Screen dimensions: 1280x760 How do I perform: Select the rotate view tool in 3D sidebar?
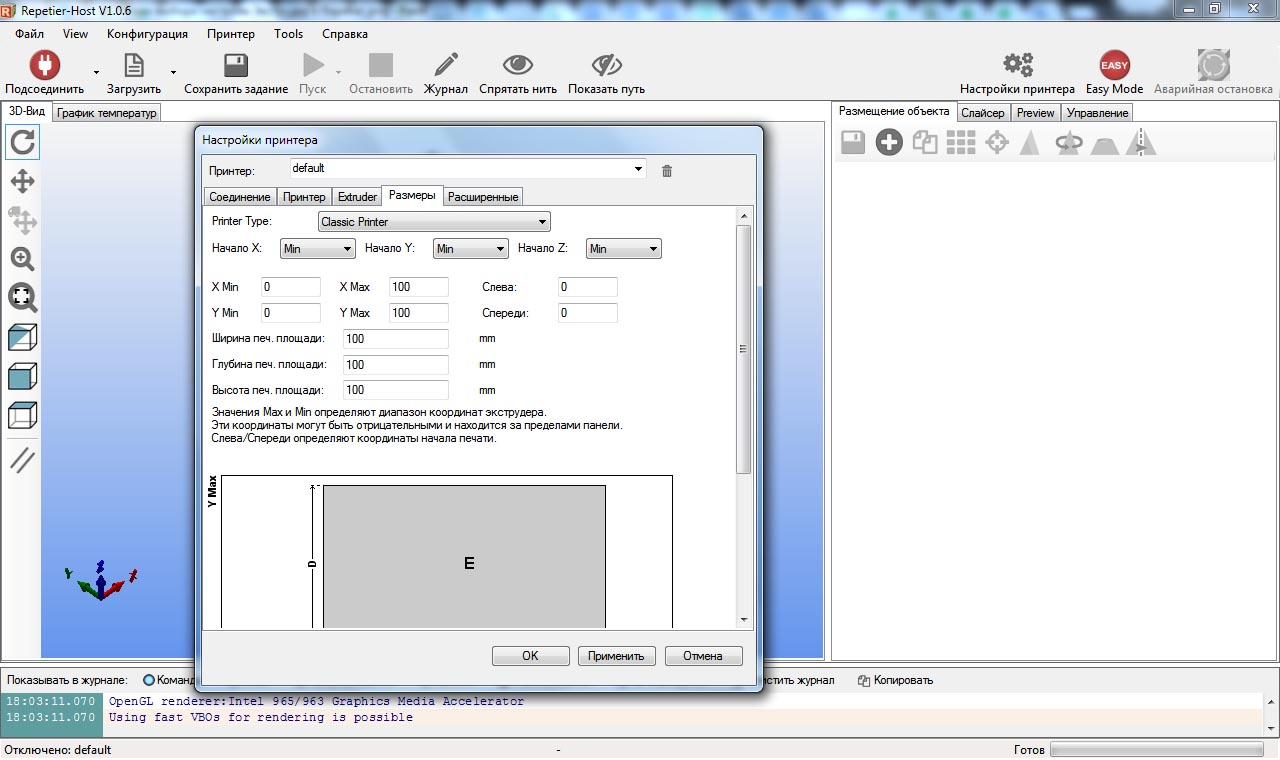pos(22,142)
